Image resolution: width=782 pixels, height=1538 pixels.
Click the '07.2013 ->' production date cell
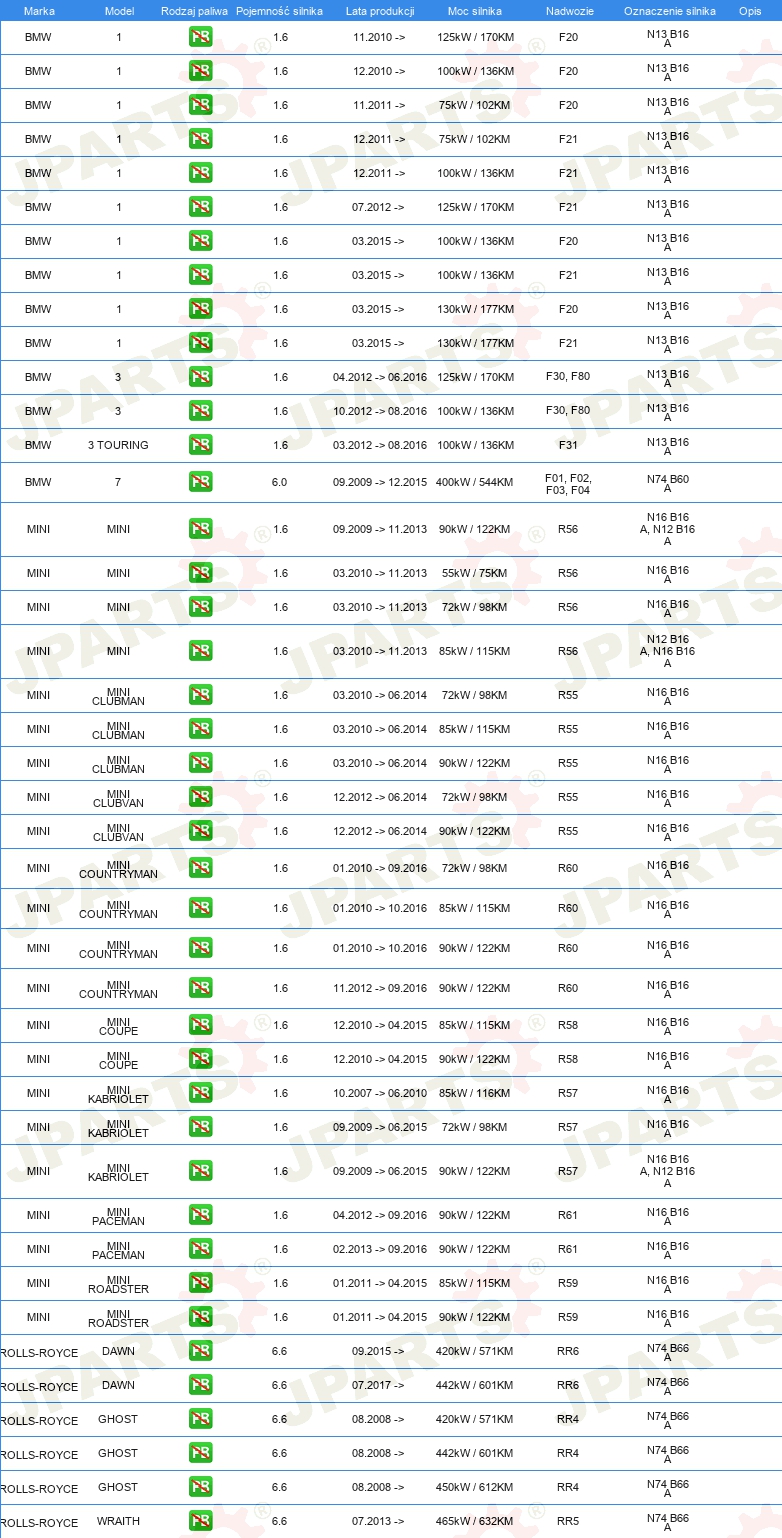point(378,1521)
